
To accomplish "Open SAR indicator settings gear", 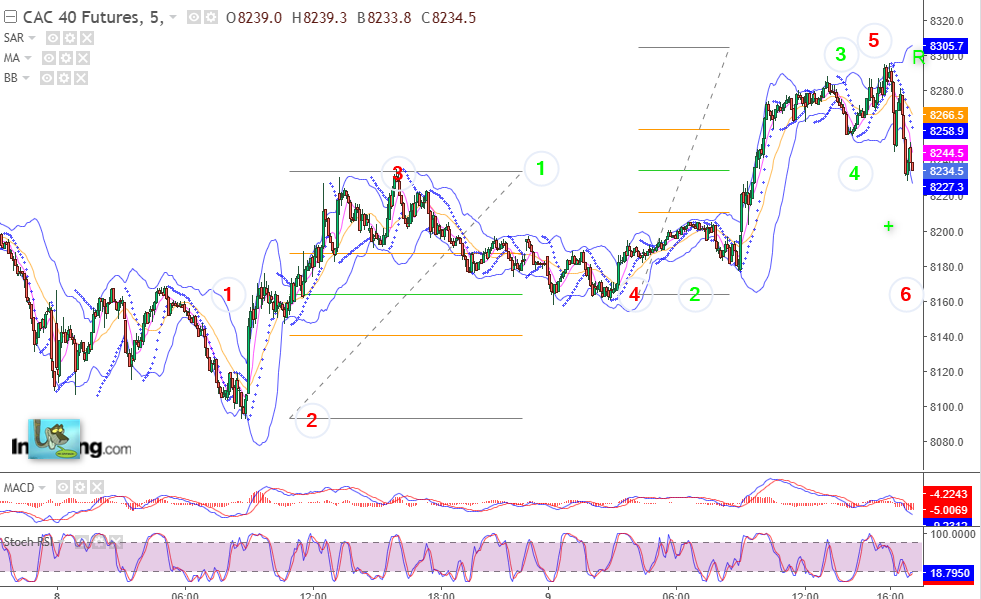I will (70, 38).
